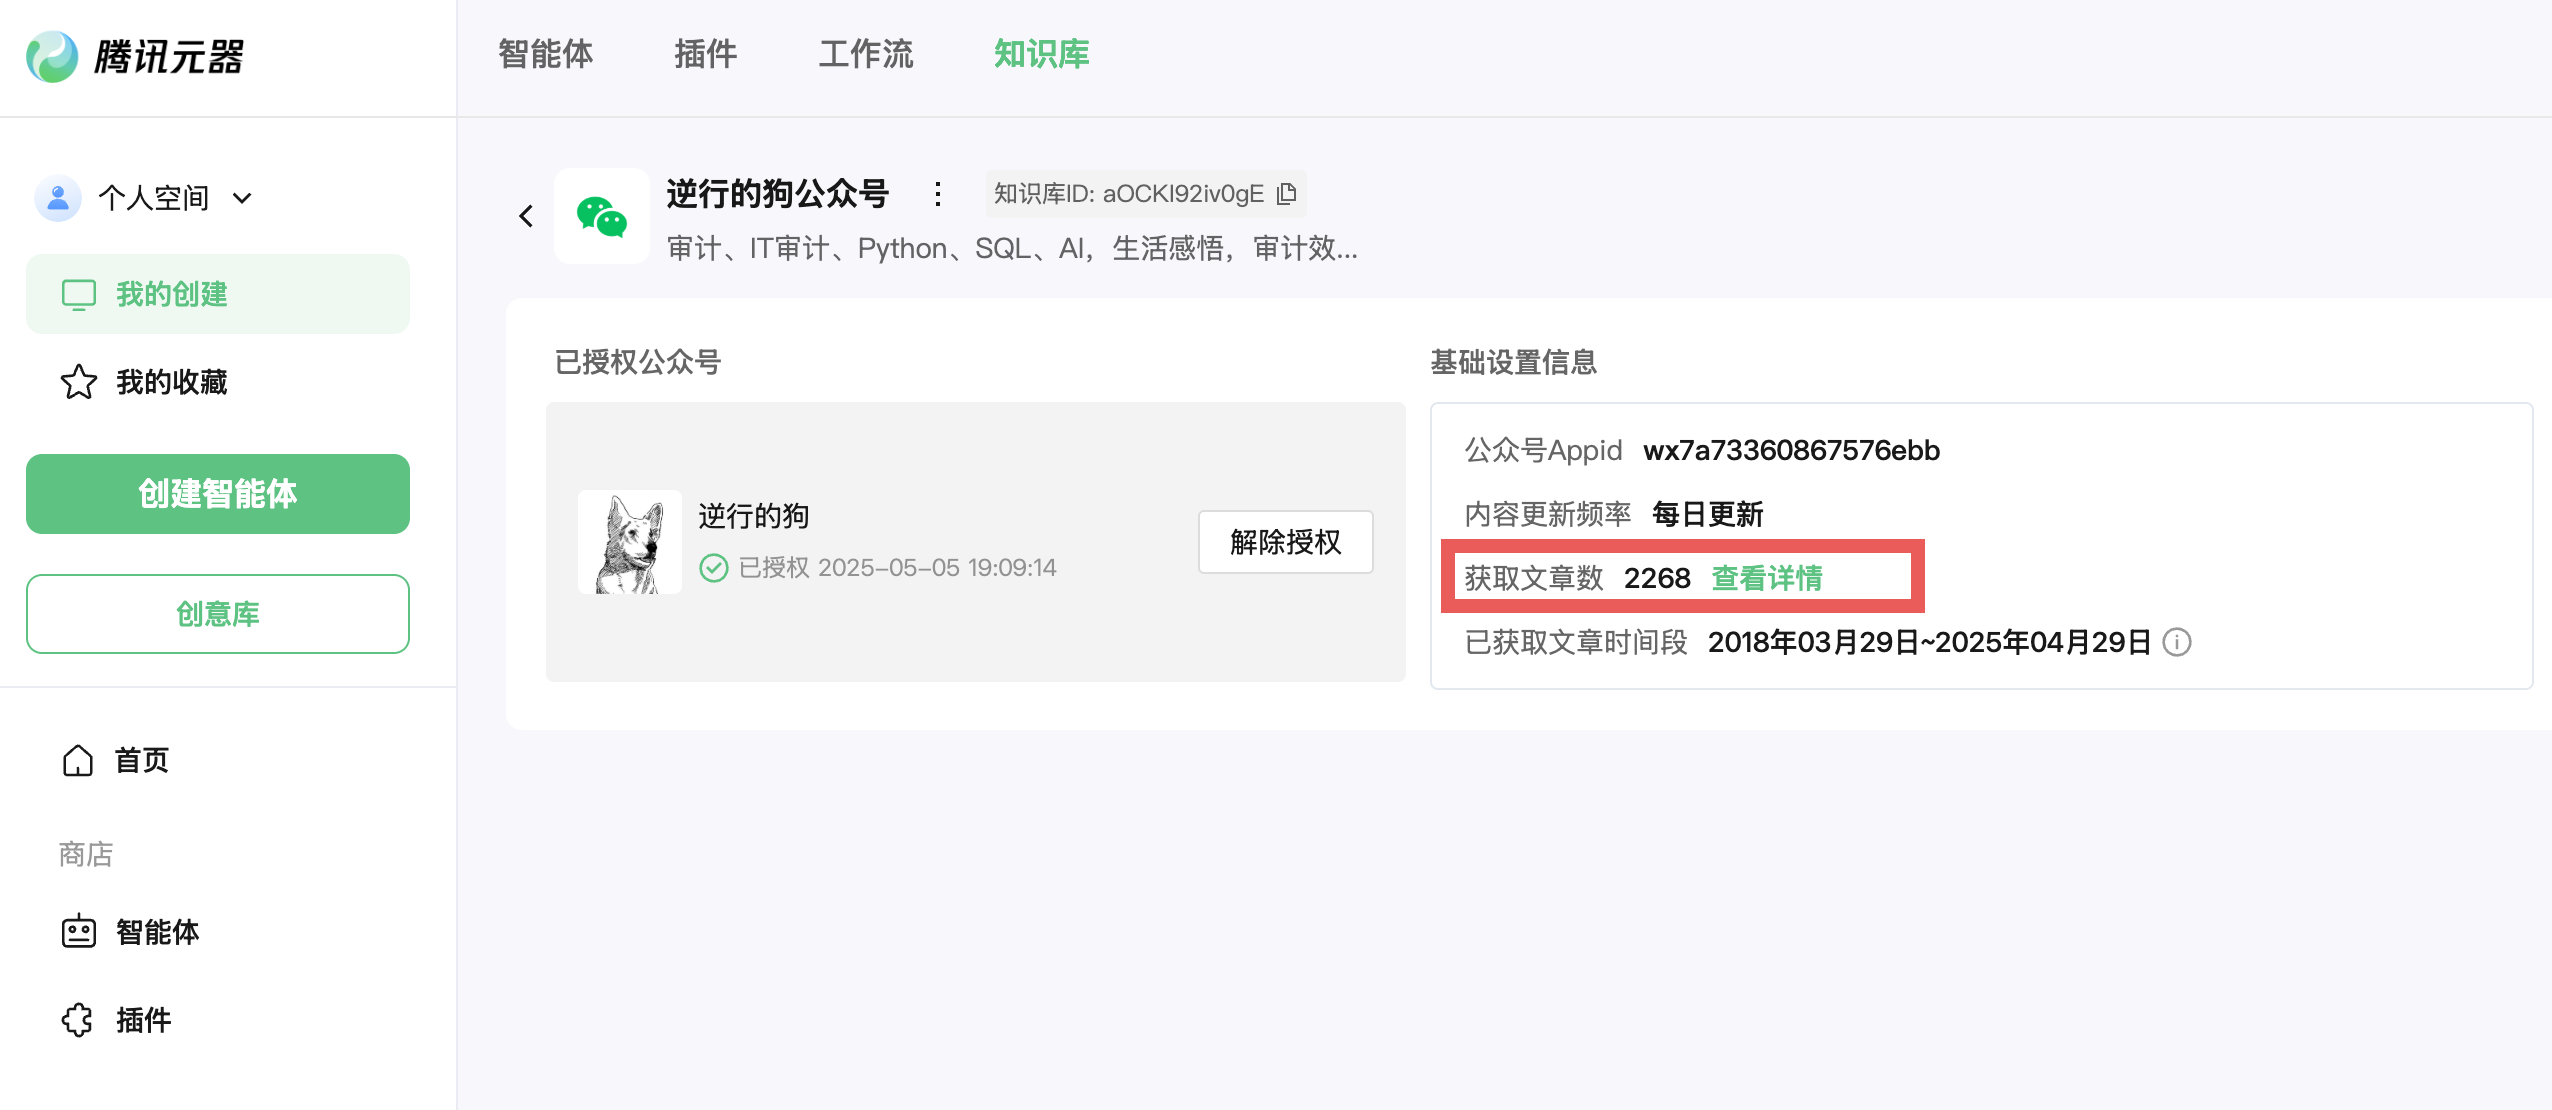Screen dimensions: 2552x1110
Task: Open 我的收藏 in the sidebar
Action: pos(218,382)
